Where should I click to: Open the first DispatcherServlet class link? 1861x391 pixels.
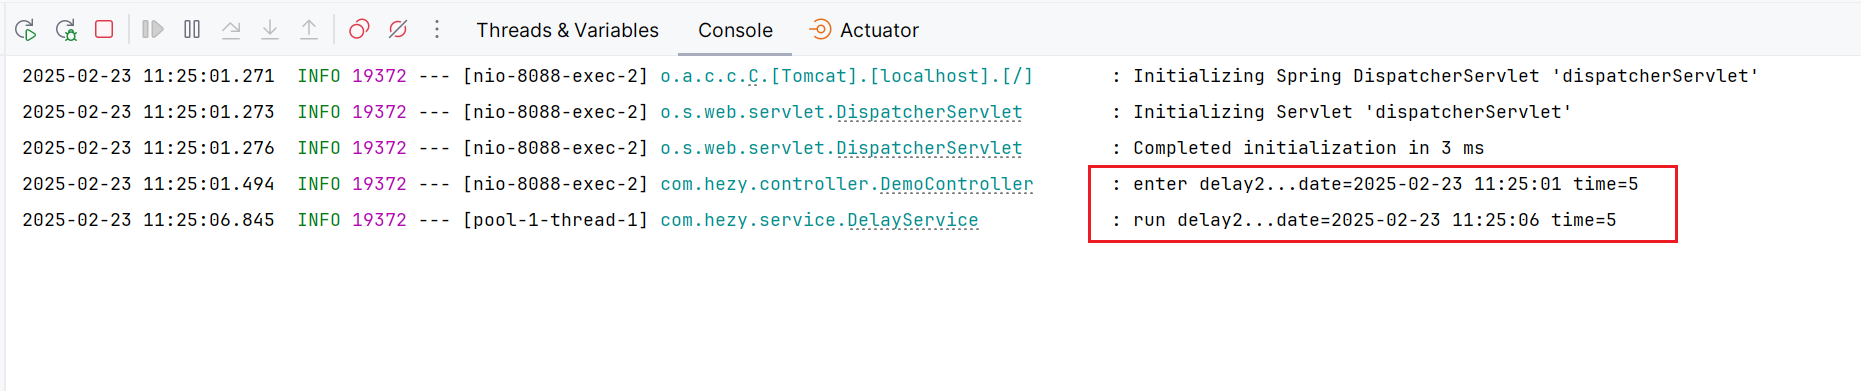[929, 112]
